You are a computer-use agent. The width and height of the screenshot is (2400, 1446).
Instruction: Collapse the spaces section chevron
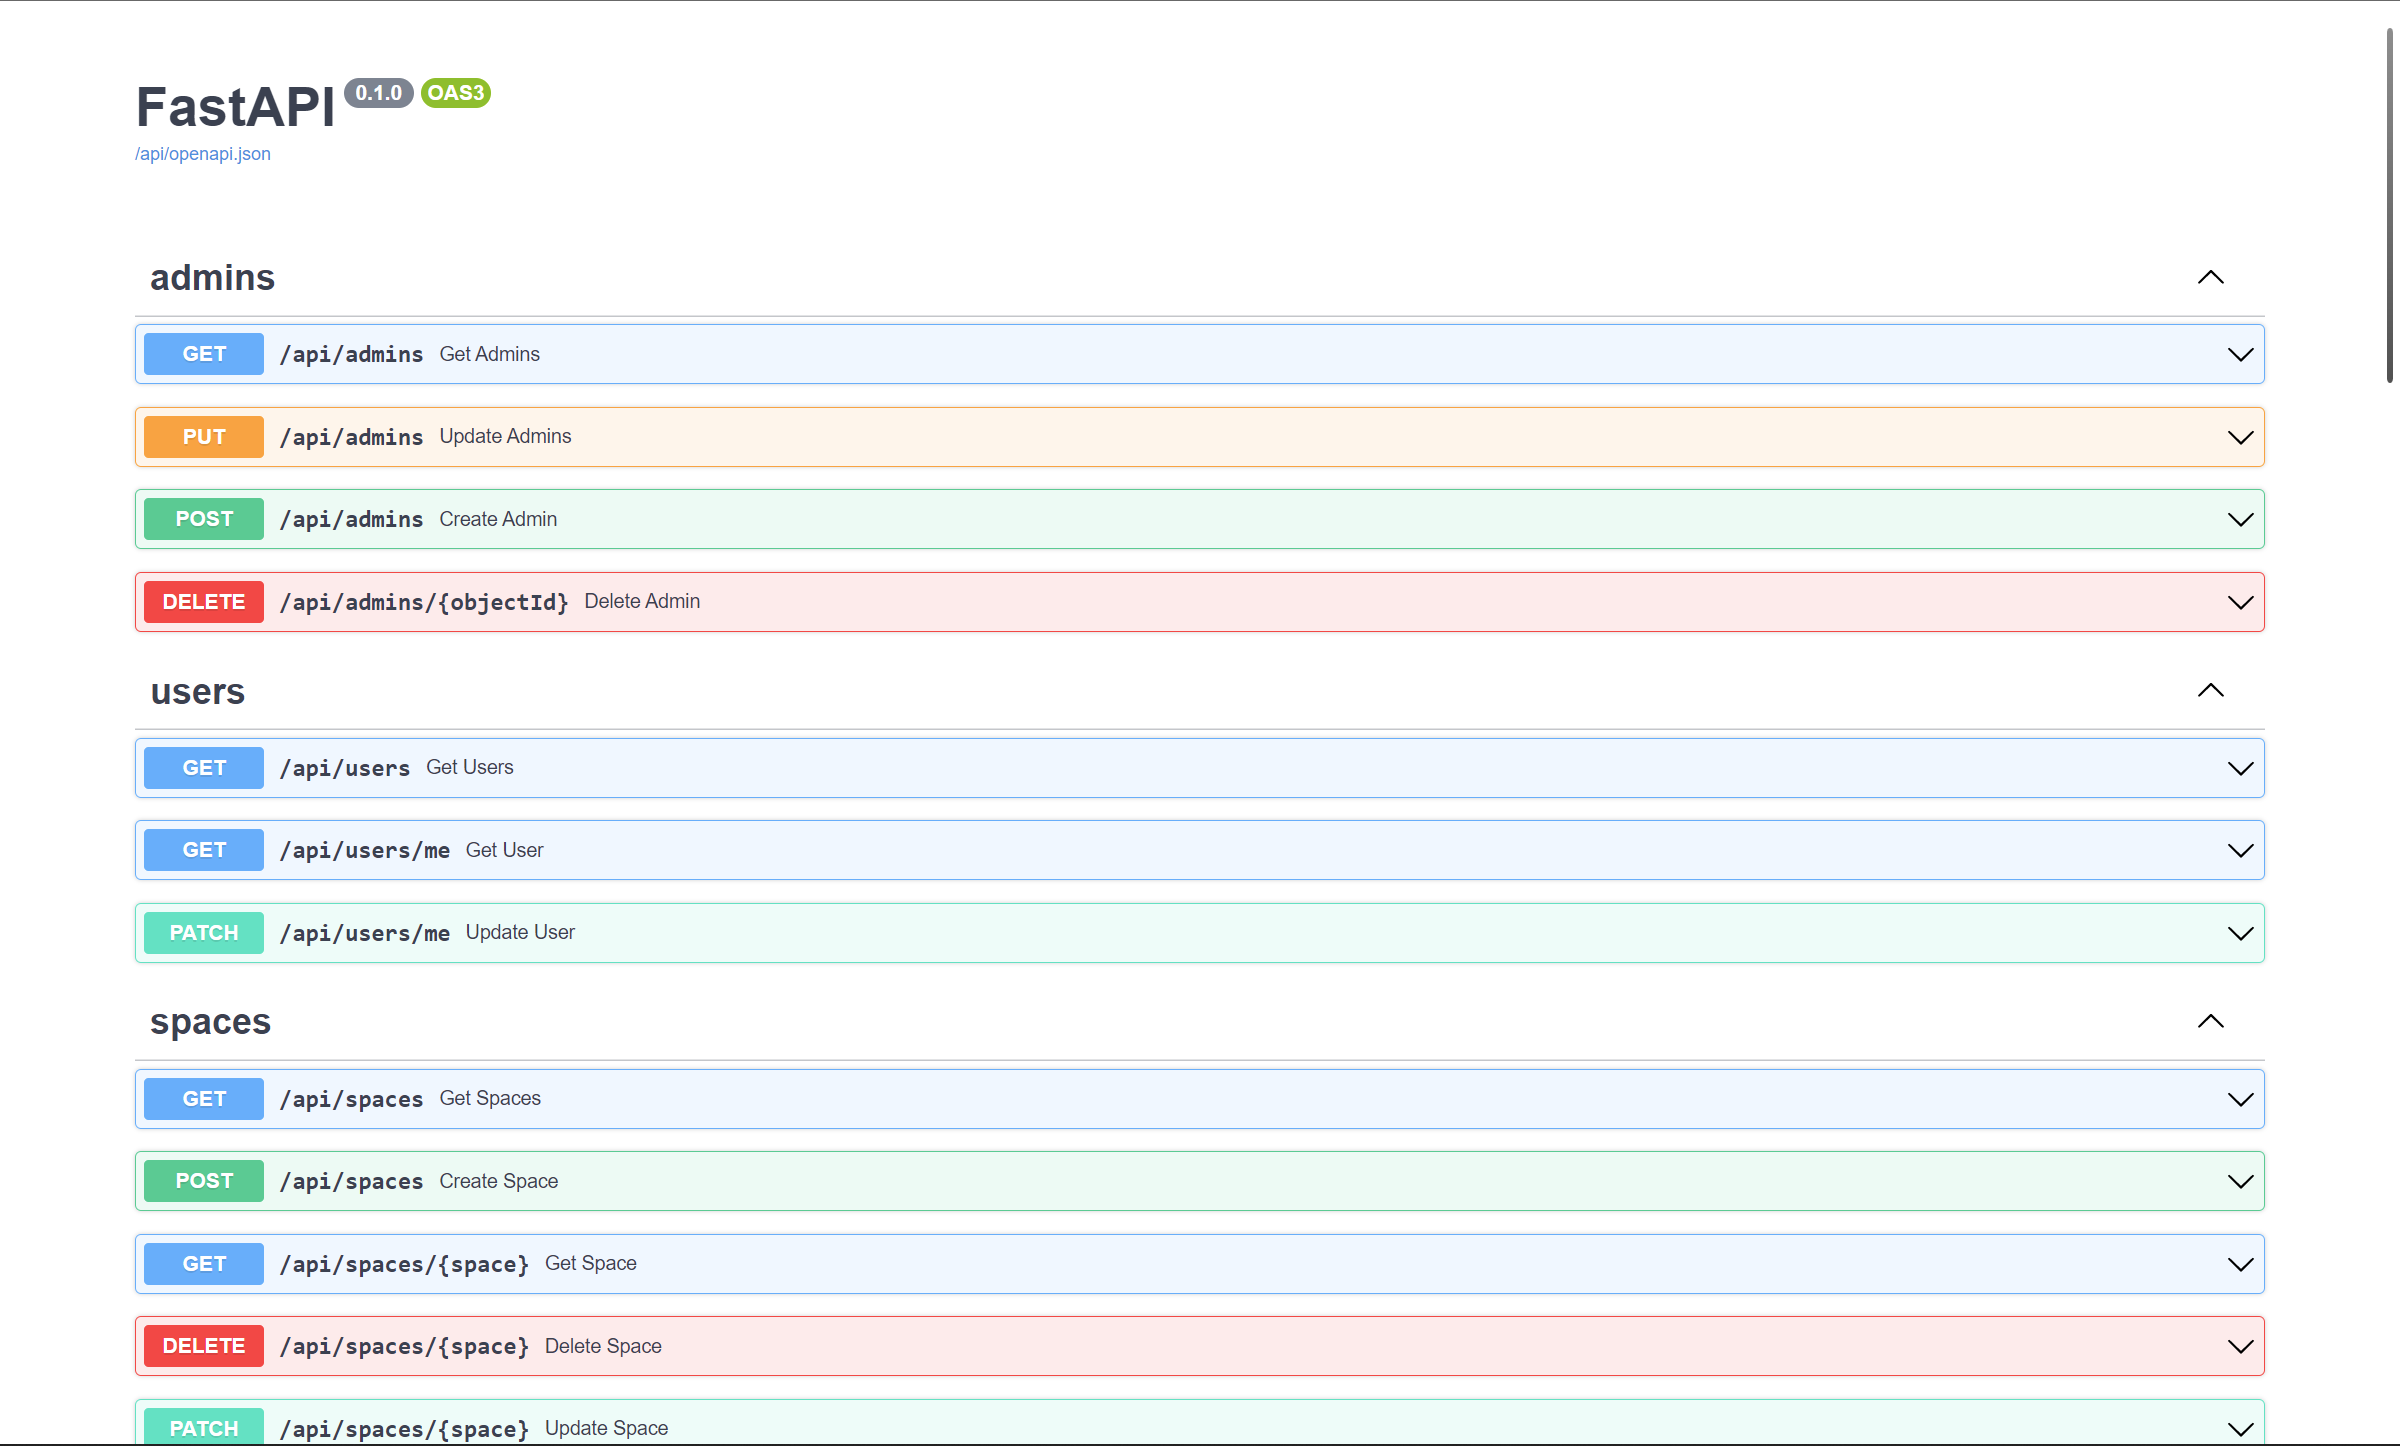tap(2211, 1022)
